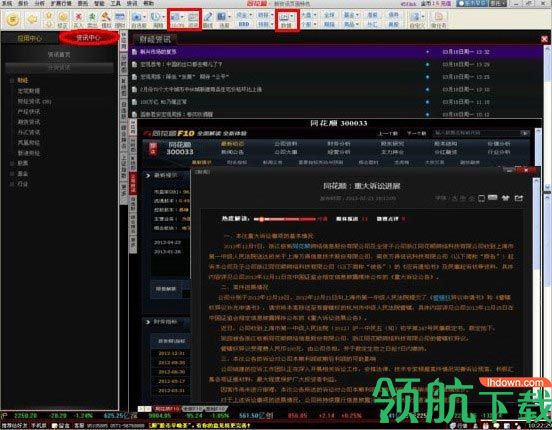
Task: Open the 个股 dropdown in toolbar
Action: click(309, 24)
